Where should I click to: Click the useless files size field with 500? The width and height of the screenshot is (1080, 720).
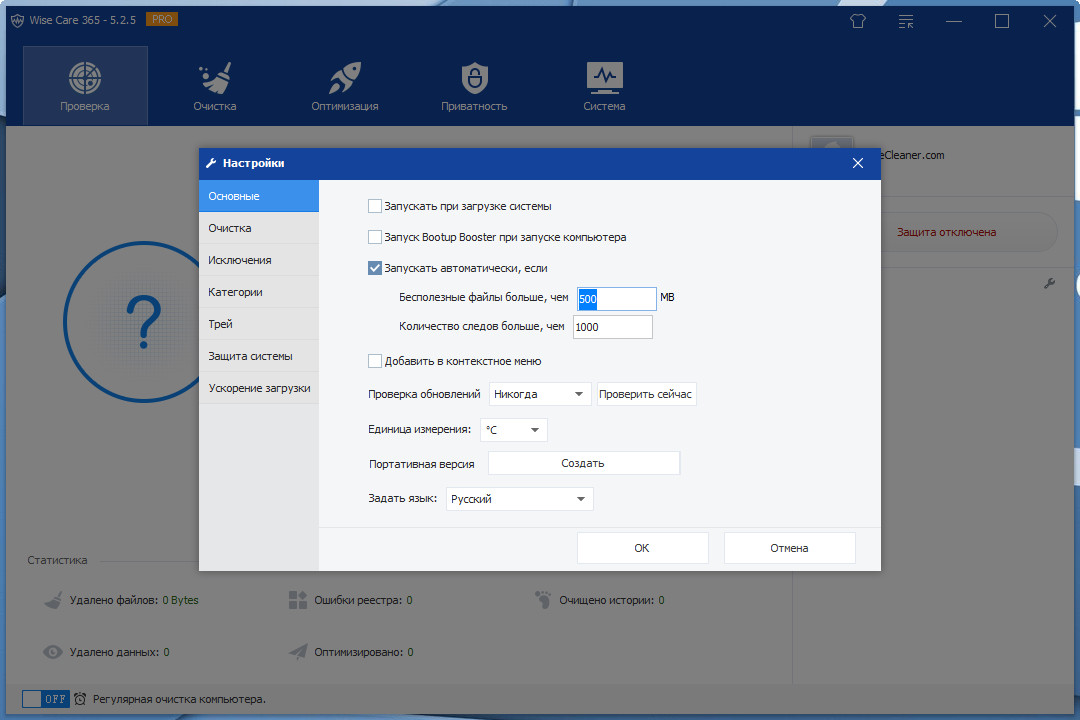(x=616, y=298)
